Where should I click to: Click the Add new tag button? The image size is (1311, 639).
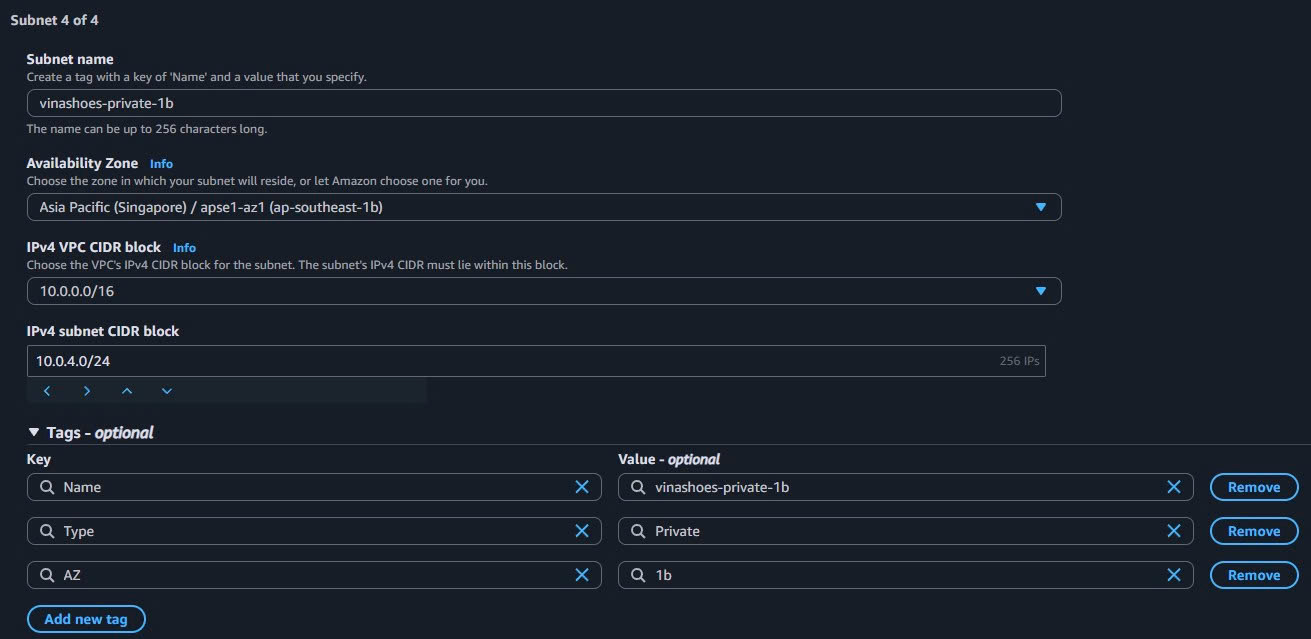pyautogui.click(x=86, y=618)
